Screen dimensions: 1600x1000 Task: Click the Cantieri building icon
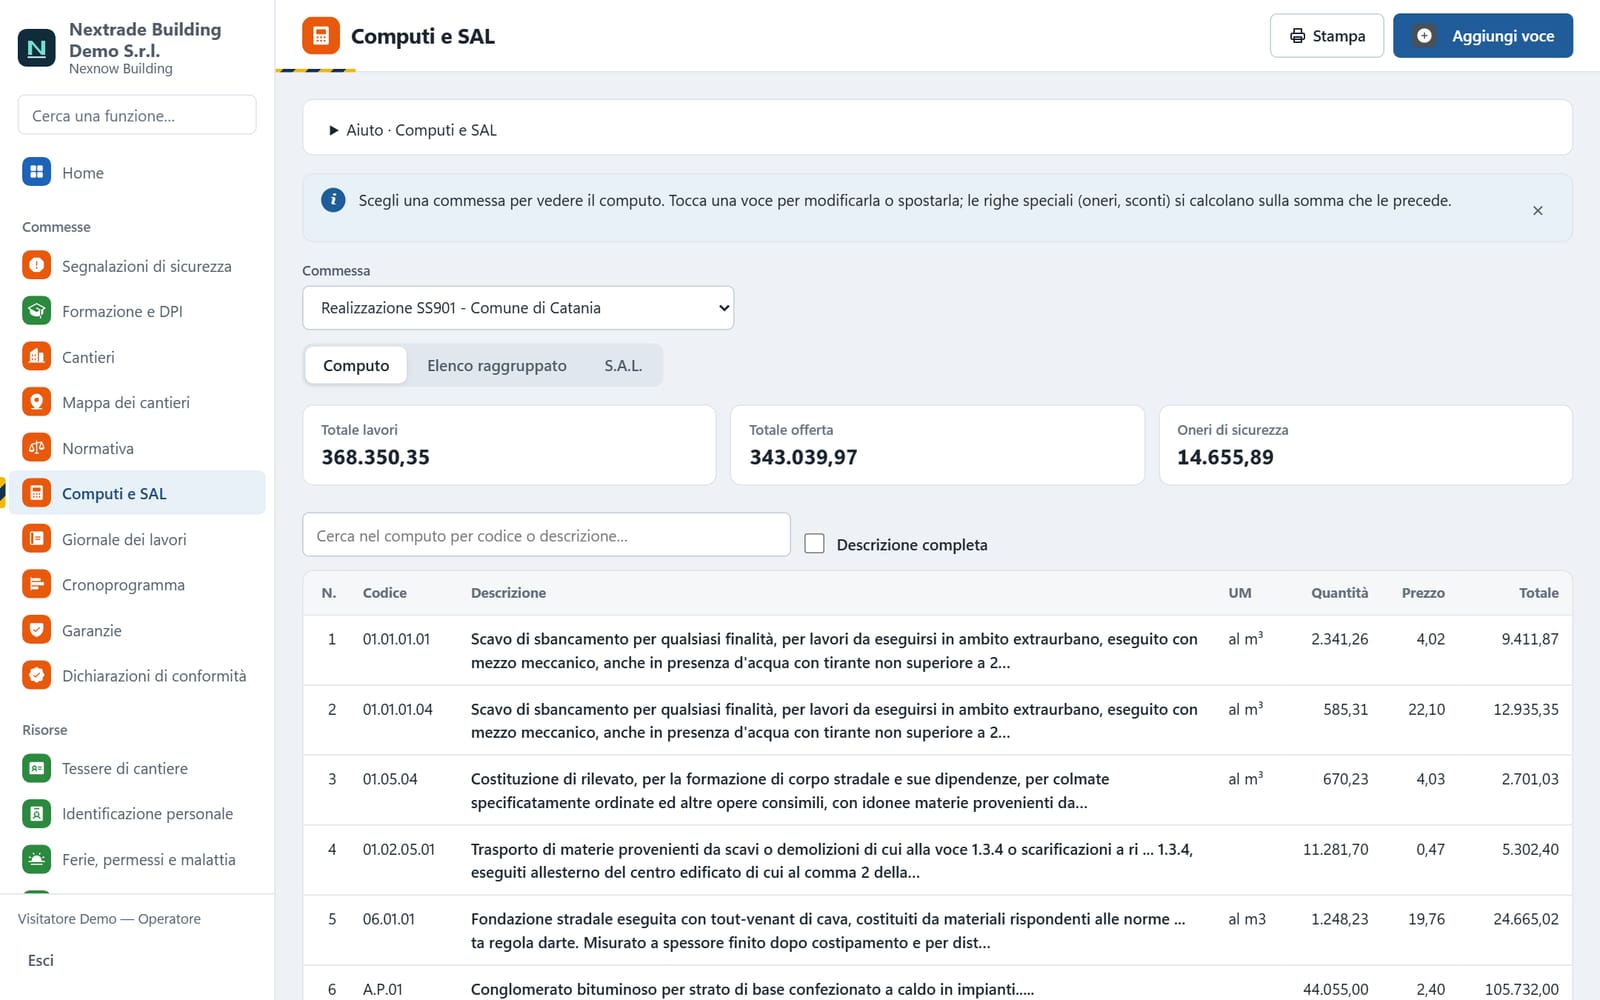point(37,357)
